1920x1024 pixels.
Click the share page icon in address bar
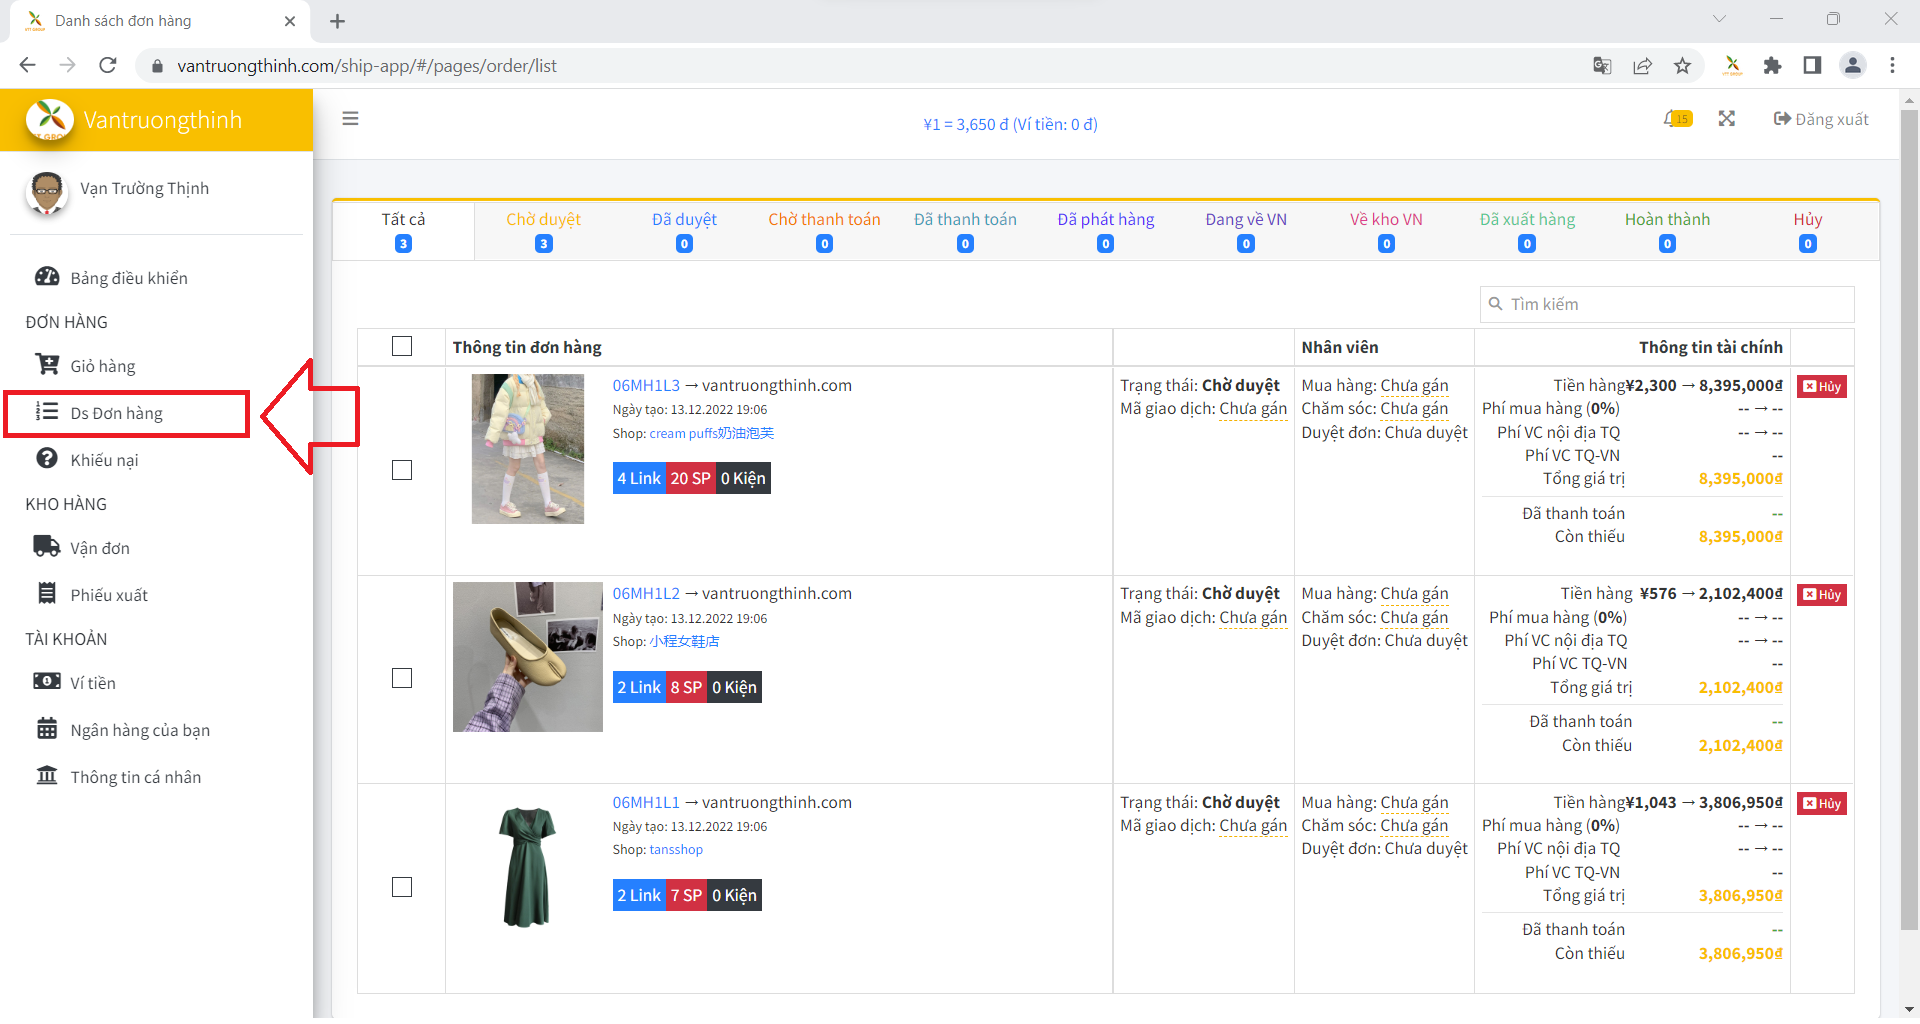pyautogui.click(x=1642, y=66)
